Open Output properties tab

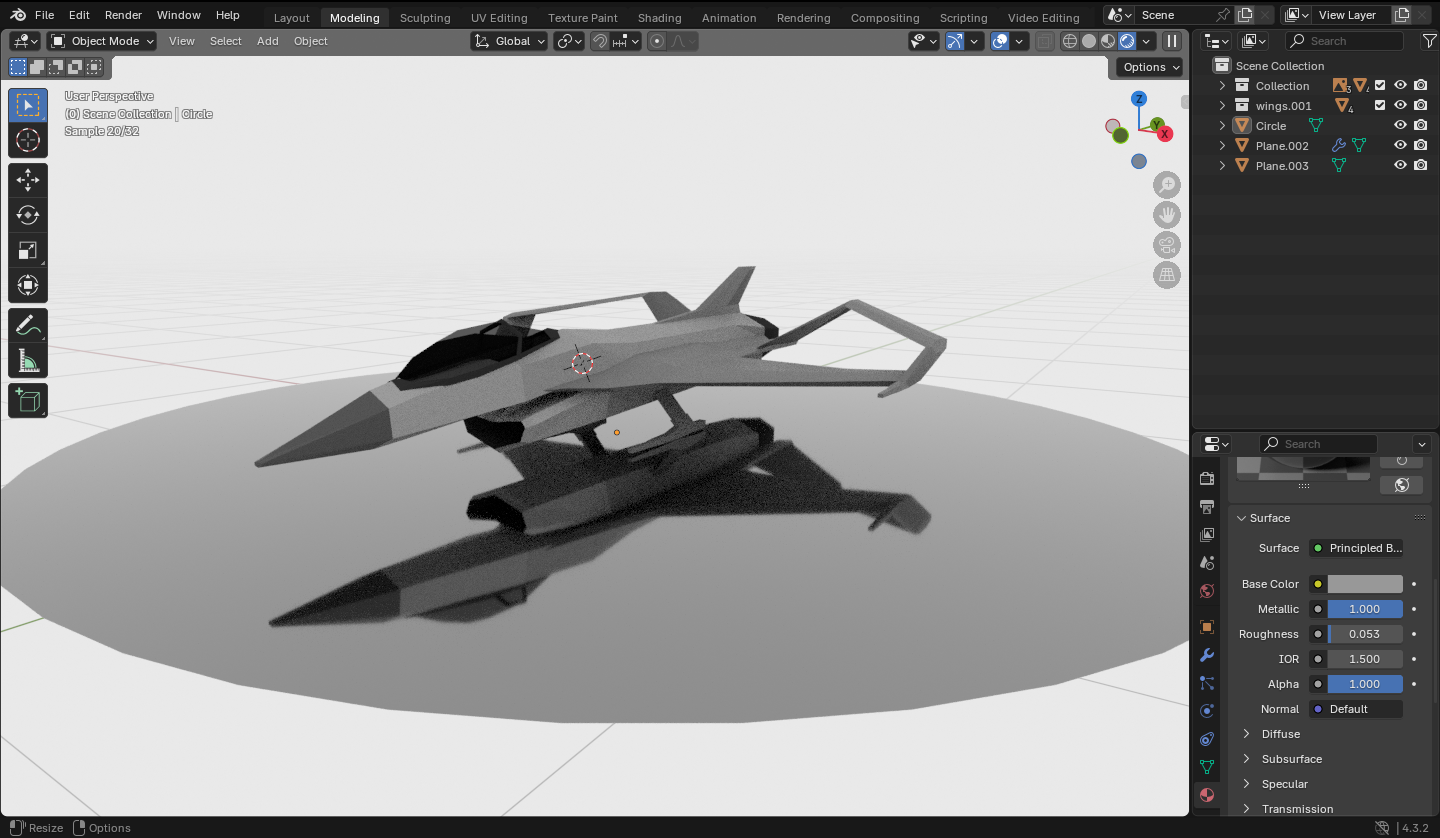[1207, 507]
